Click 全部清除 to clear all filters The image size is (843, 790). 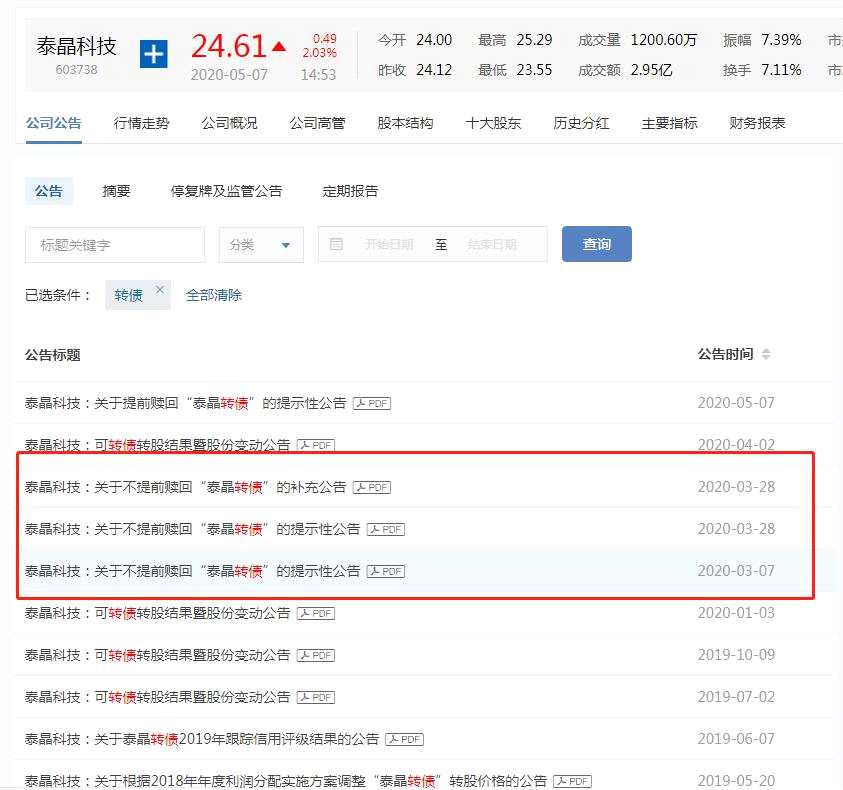coord(213,295)
